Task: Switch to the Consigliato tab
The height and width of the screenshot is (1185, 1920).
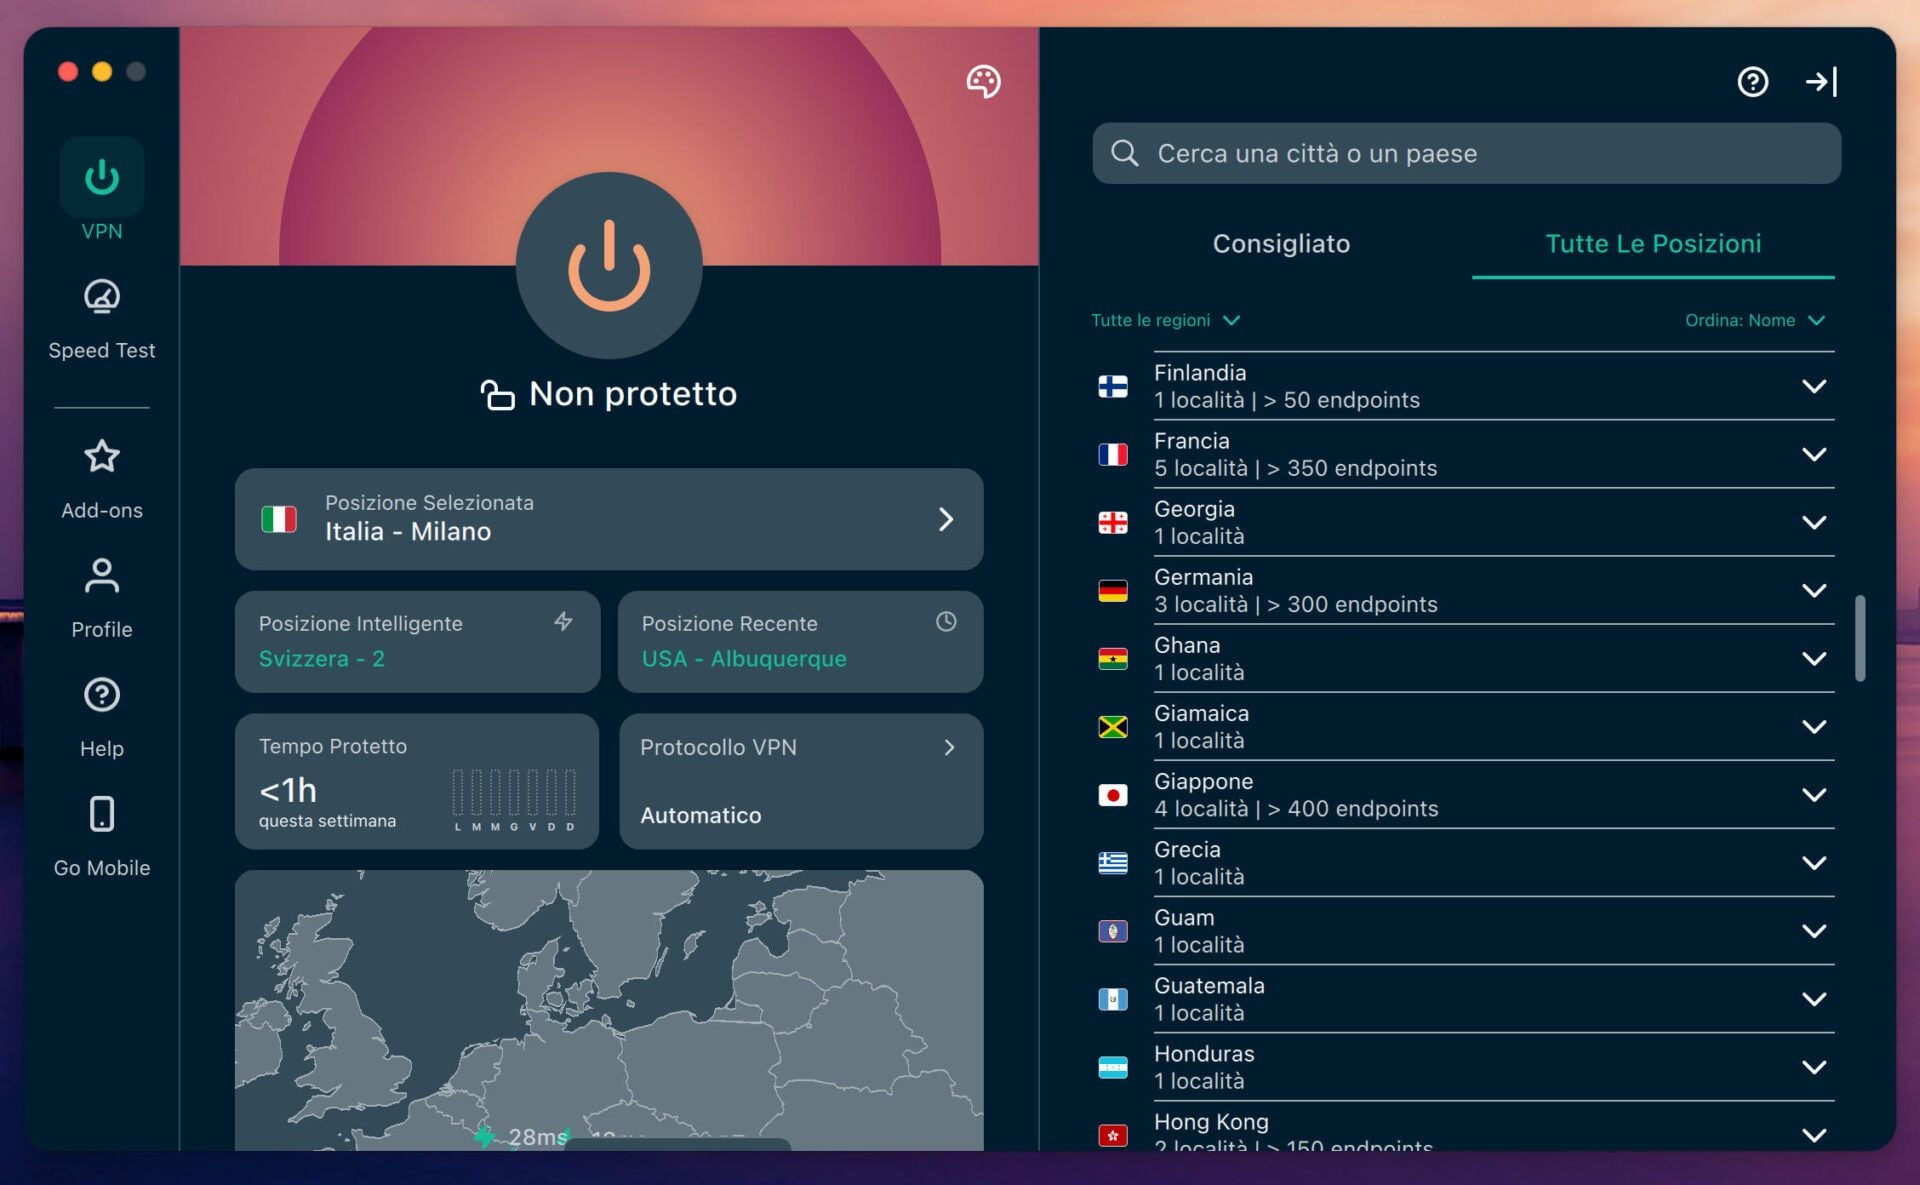Action: click(1281, 243)
